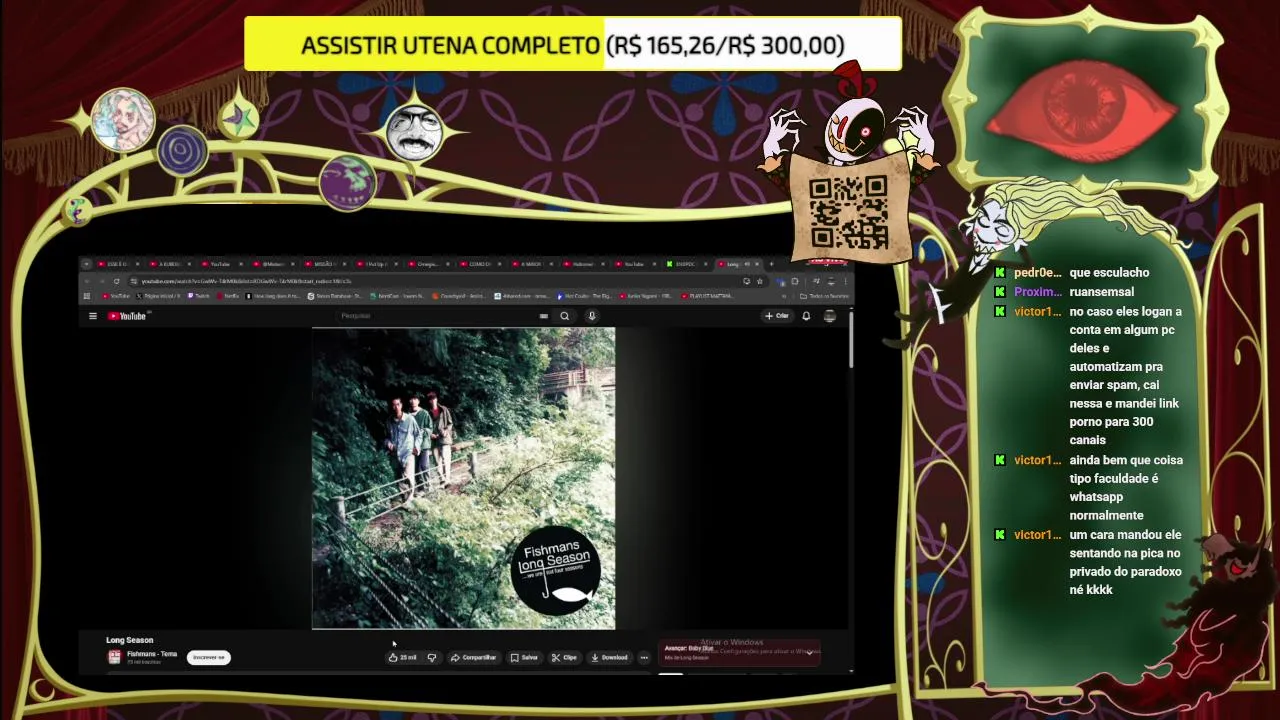Open the YouTube hamburger guide menu
The width and height of the screenshot is (1280, 720).
pyautogui.click(x=93, y=316)
